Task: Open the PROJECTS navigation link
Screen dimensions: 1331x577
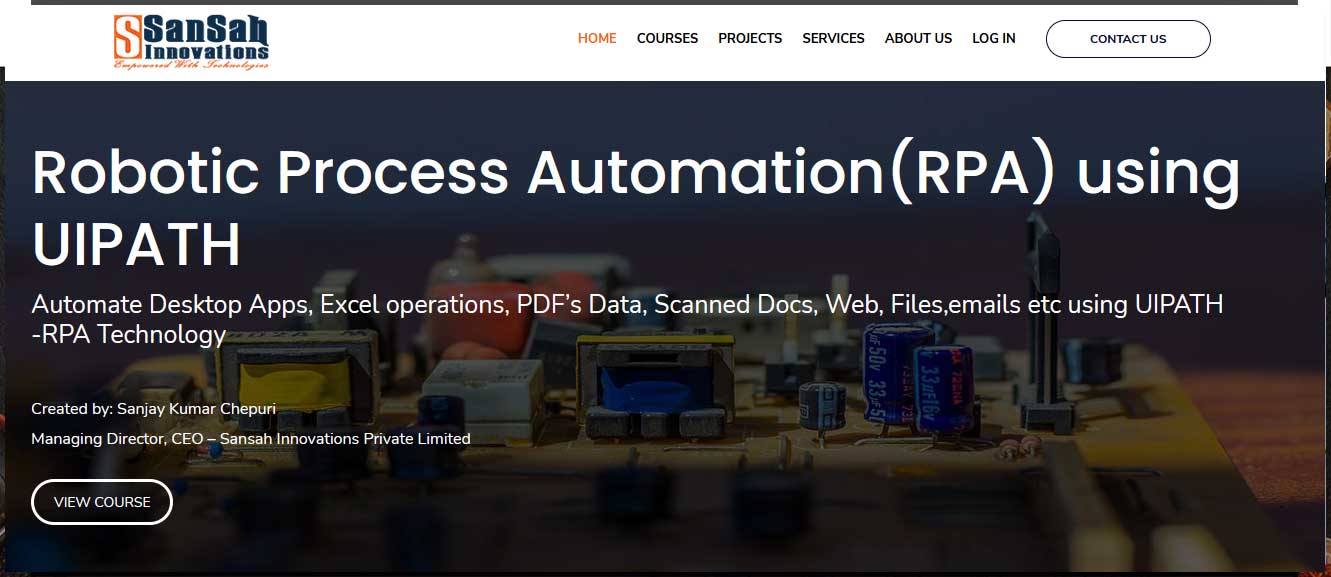Action: coord(750,38)
